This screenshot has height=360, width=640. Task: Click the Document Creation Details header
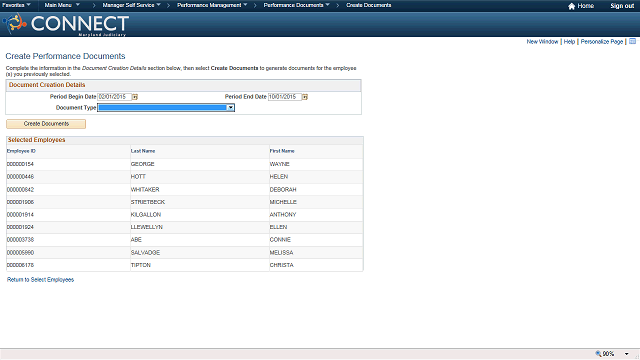(47, 85)
